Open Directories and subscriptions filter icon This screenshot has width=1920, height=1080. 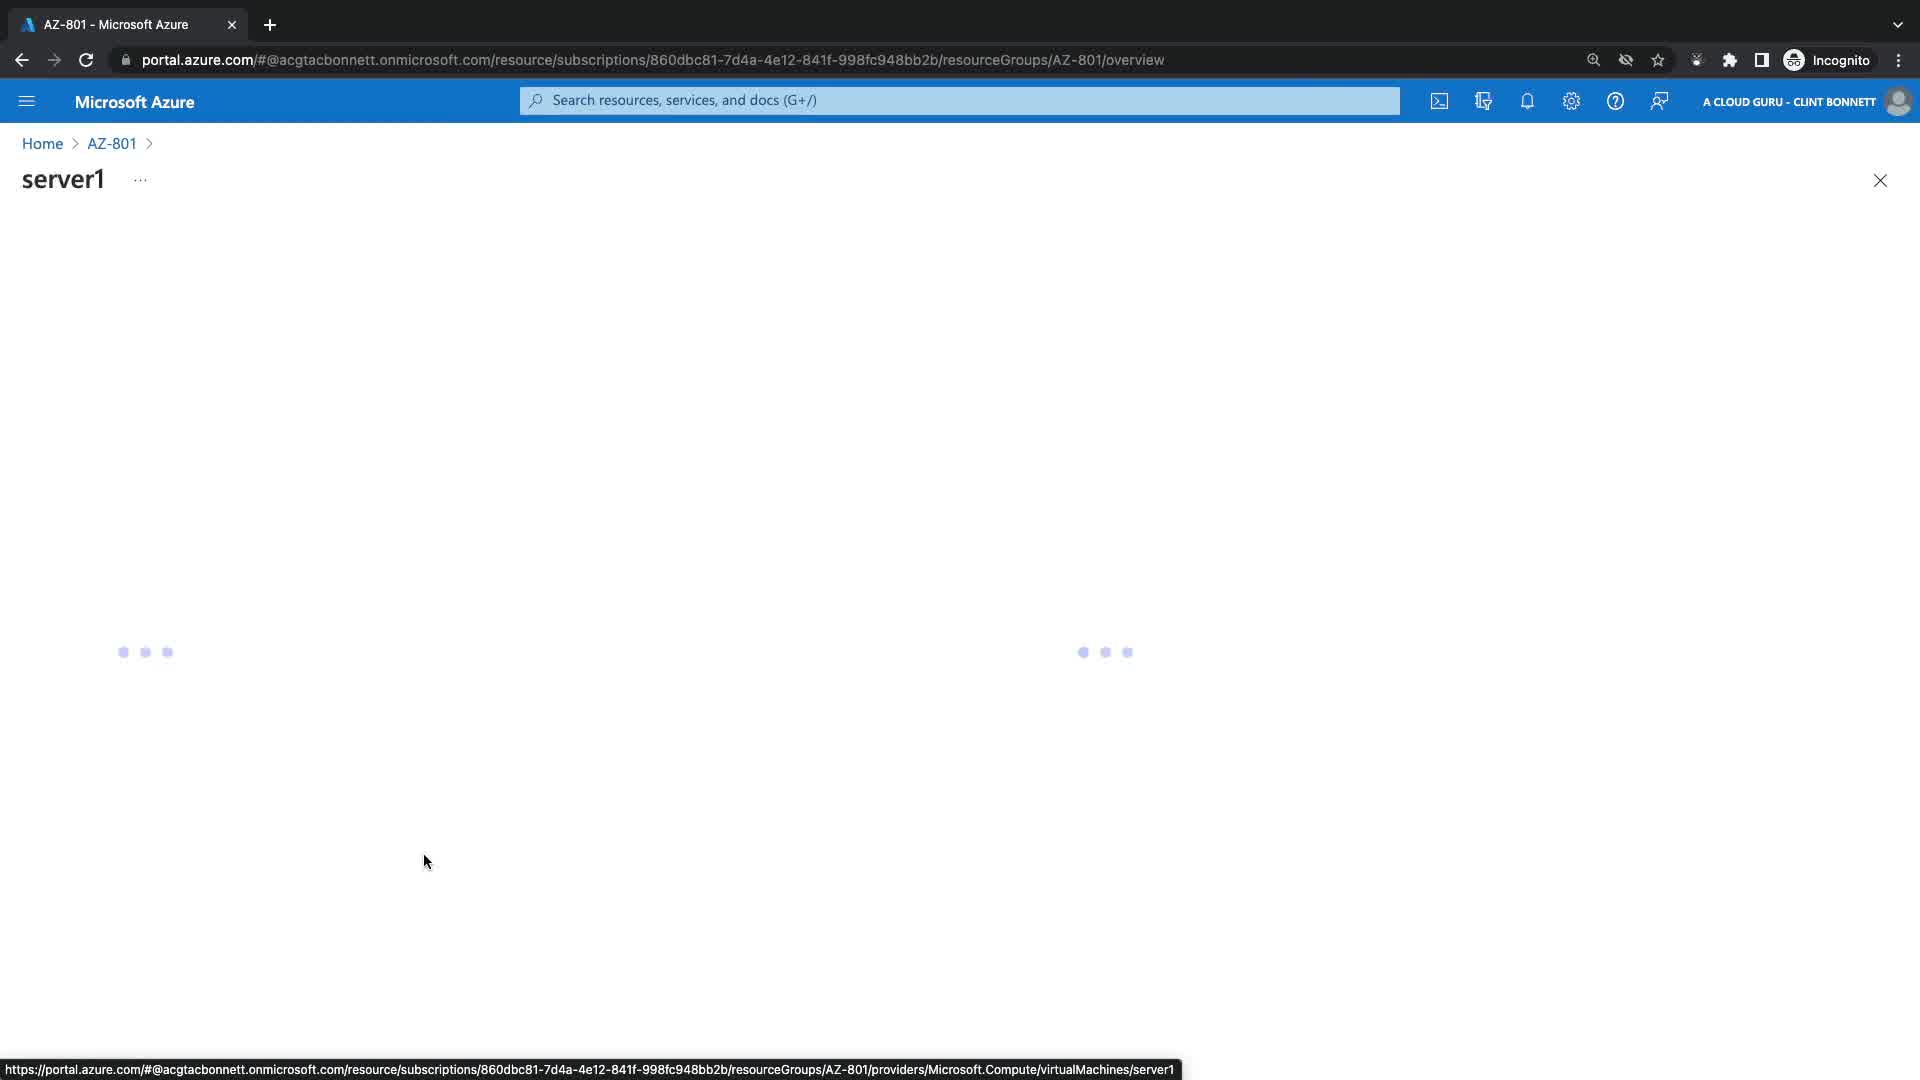tap(1483, 101)
